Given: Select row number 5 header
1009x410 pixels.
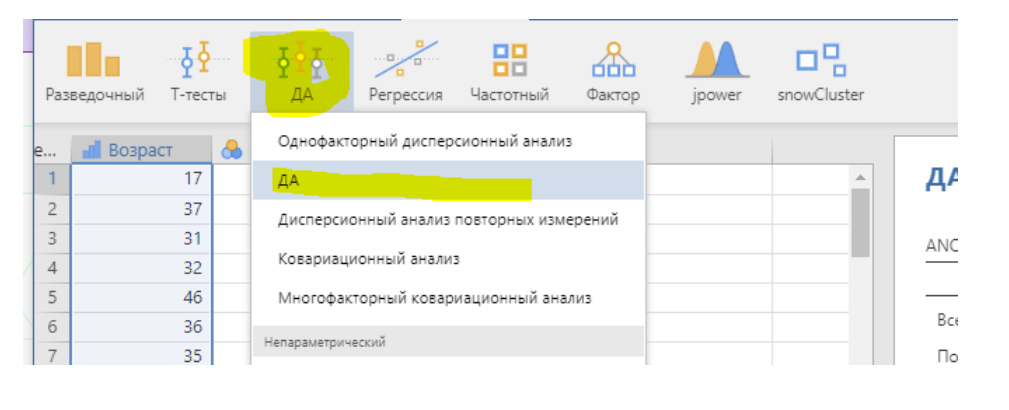Looking at the screenshot, I should (x=52, y=297).
